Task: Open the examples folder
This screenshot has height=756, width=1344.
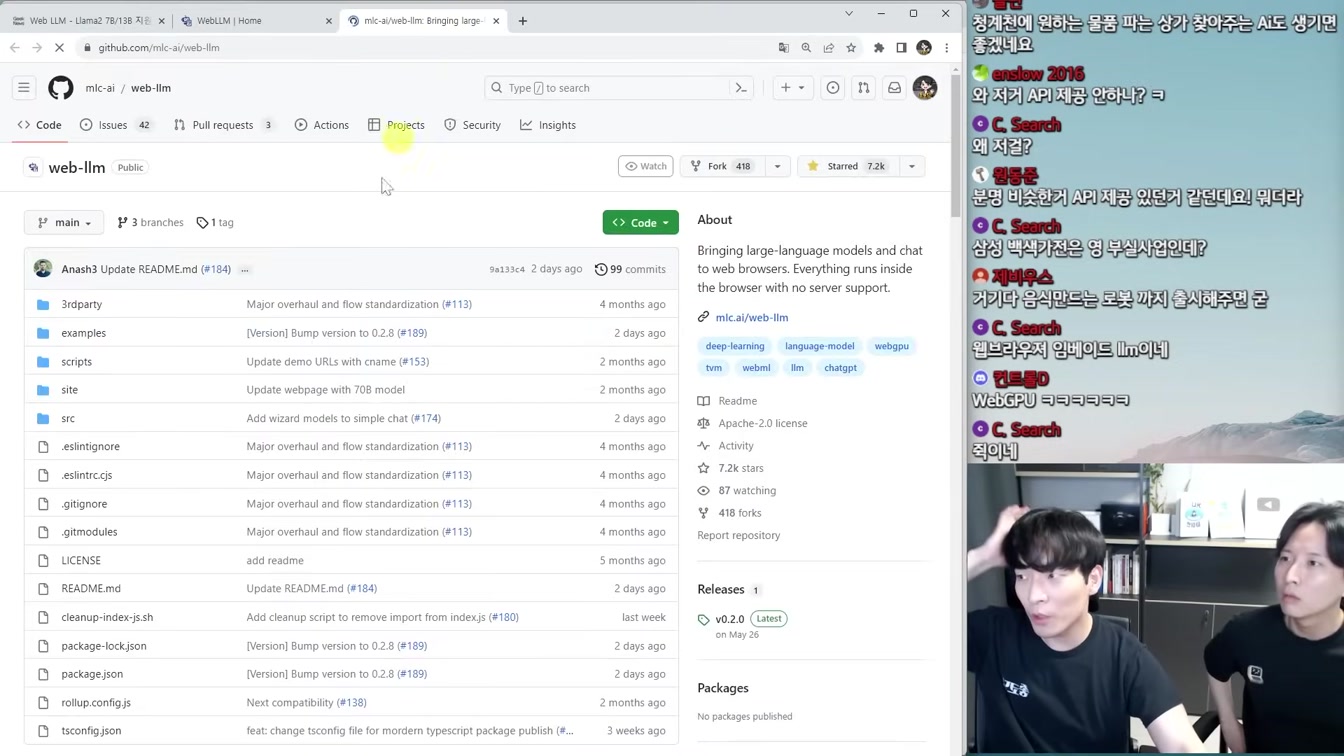Action: [83, 333]
